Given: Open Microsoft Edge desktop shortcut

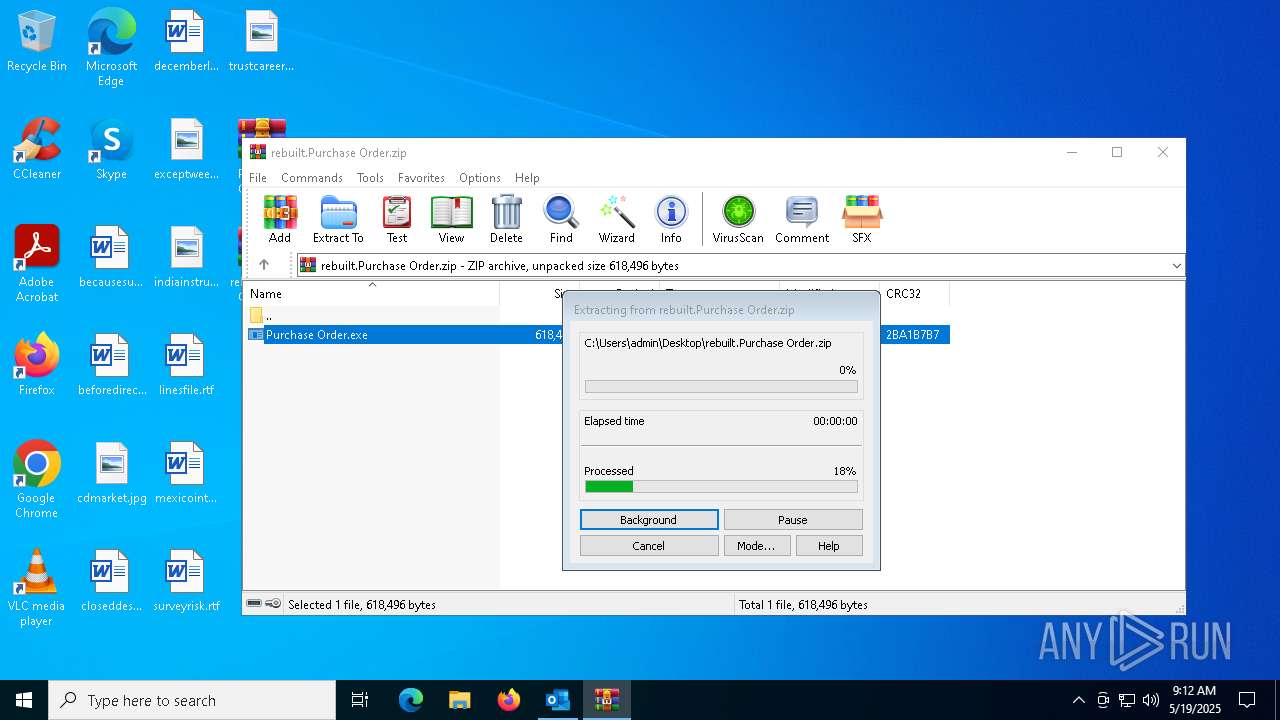Looking at the screenshot, I should tap(111, 47).
